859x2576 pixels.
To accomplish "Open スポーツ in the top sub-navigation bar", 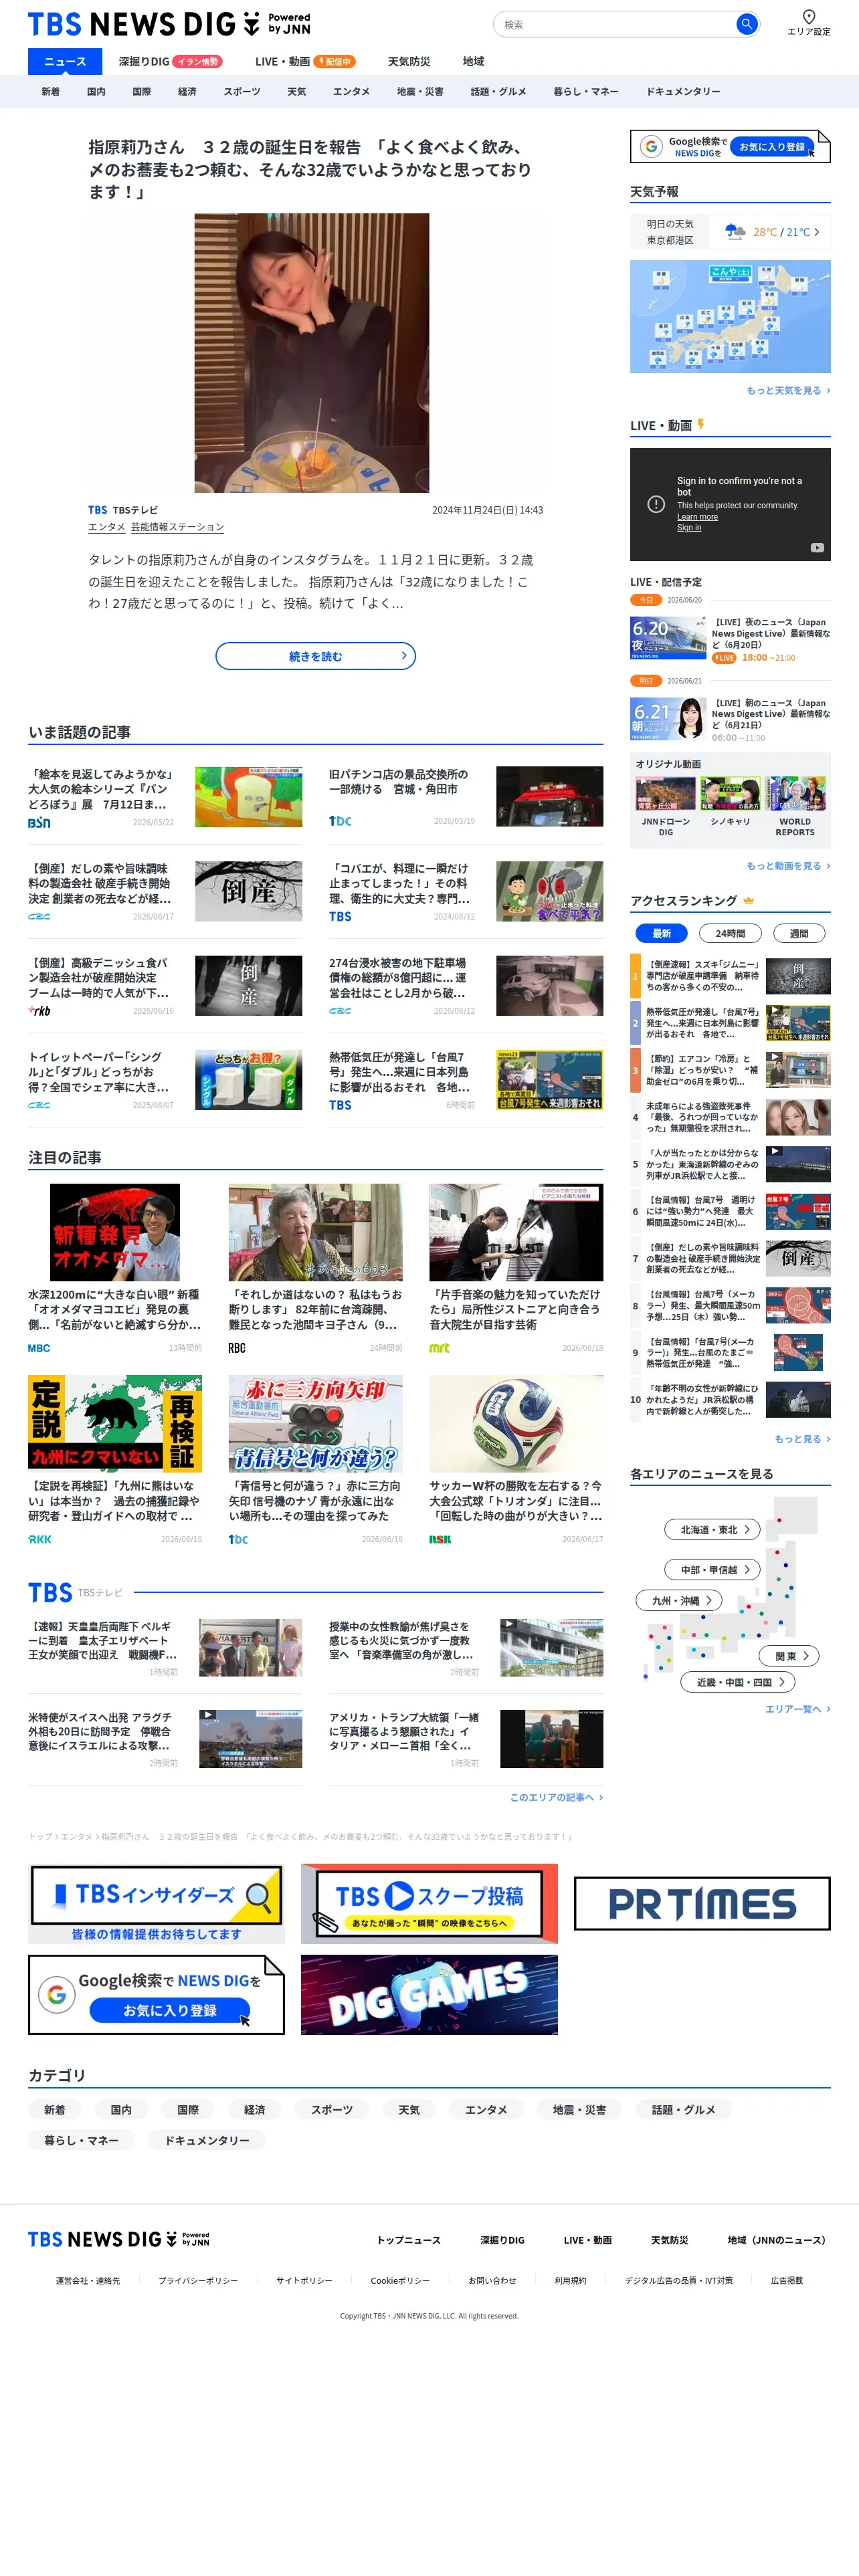I will tap(242, 91).
